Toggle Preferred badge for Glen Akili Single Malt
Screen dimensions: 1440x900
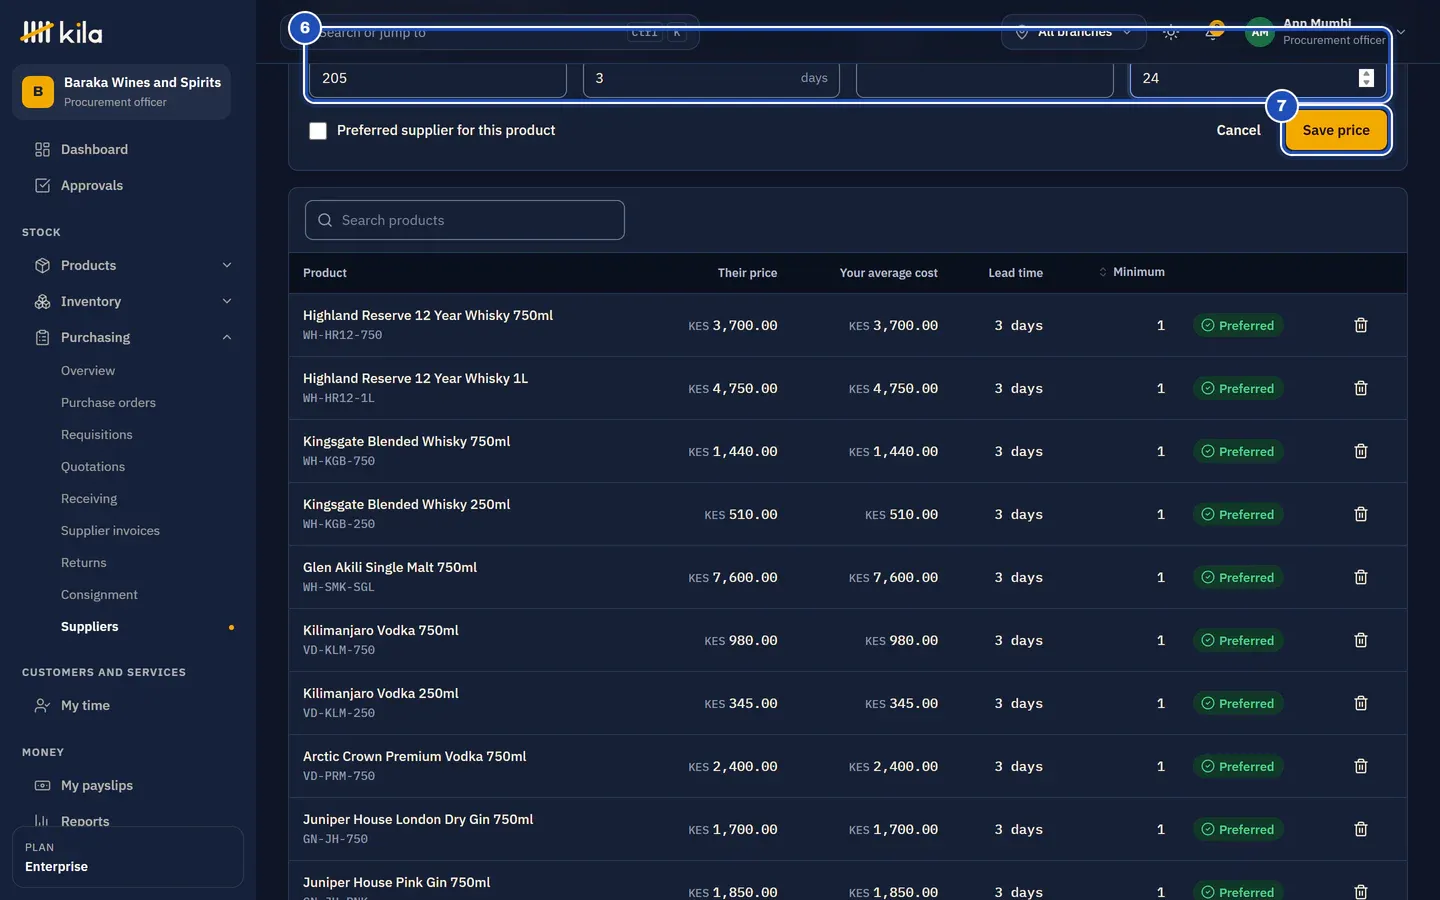pyautogui.click(x=1238, y=577)
